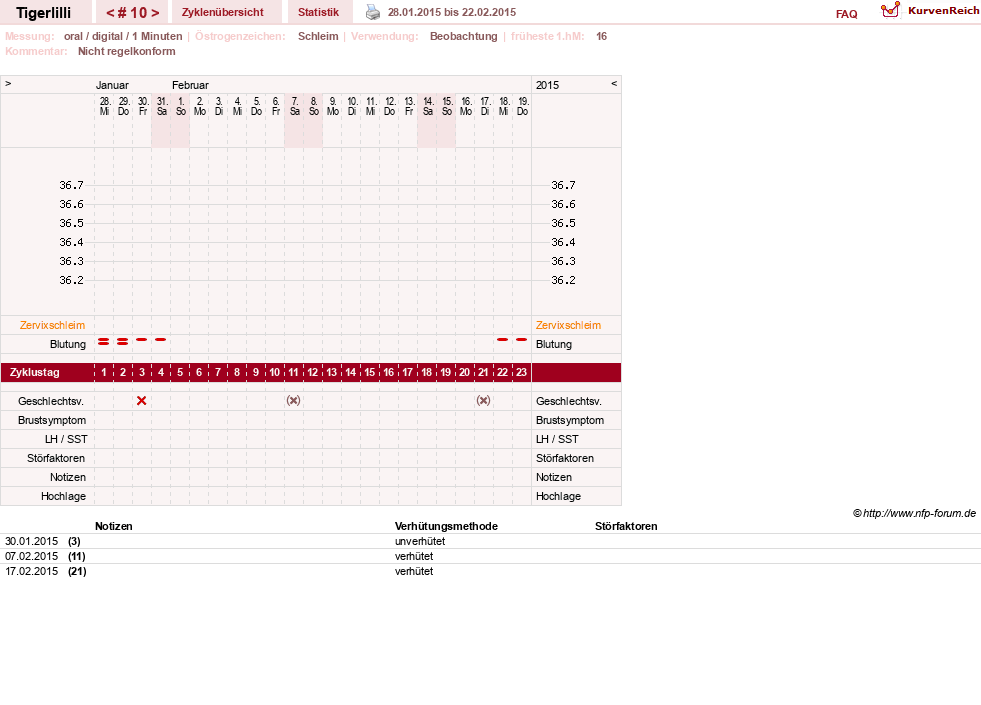Click the Januar month label
The image size is (981, 705).
(x=112, y=85)
